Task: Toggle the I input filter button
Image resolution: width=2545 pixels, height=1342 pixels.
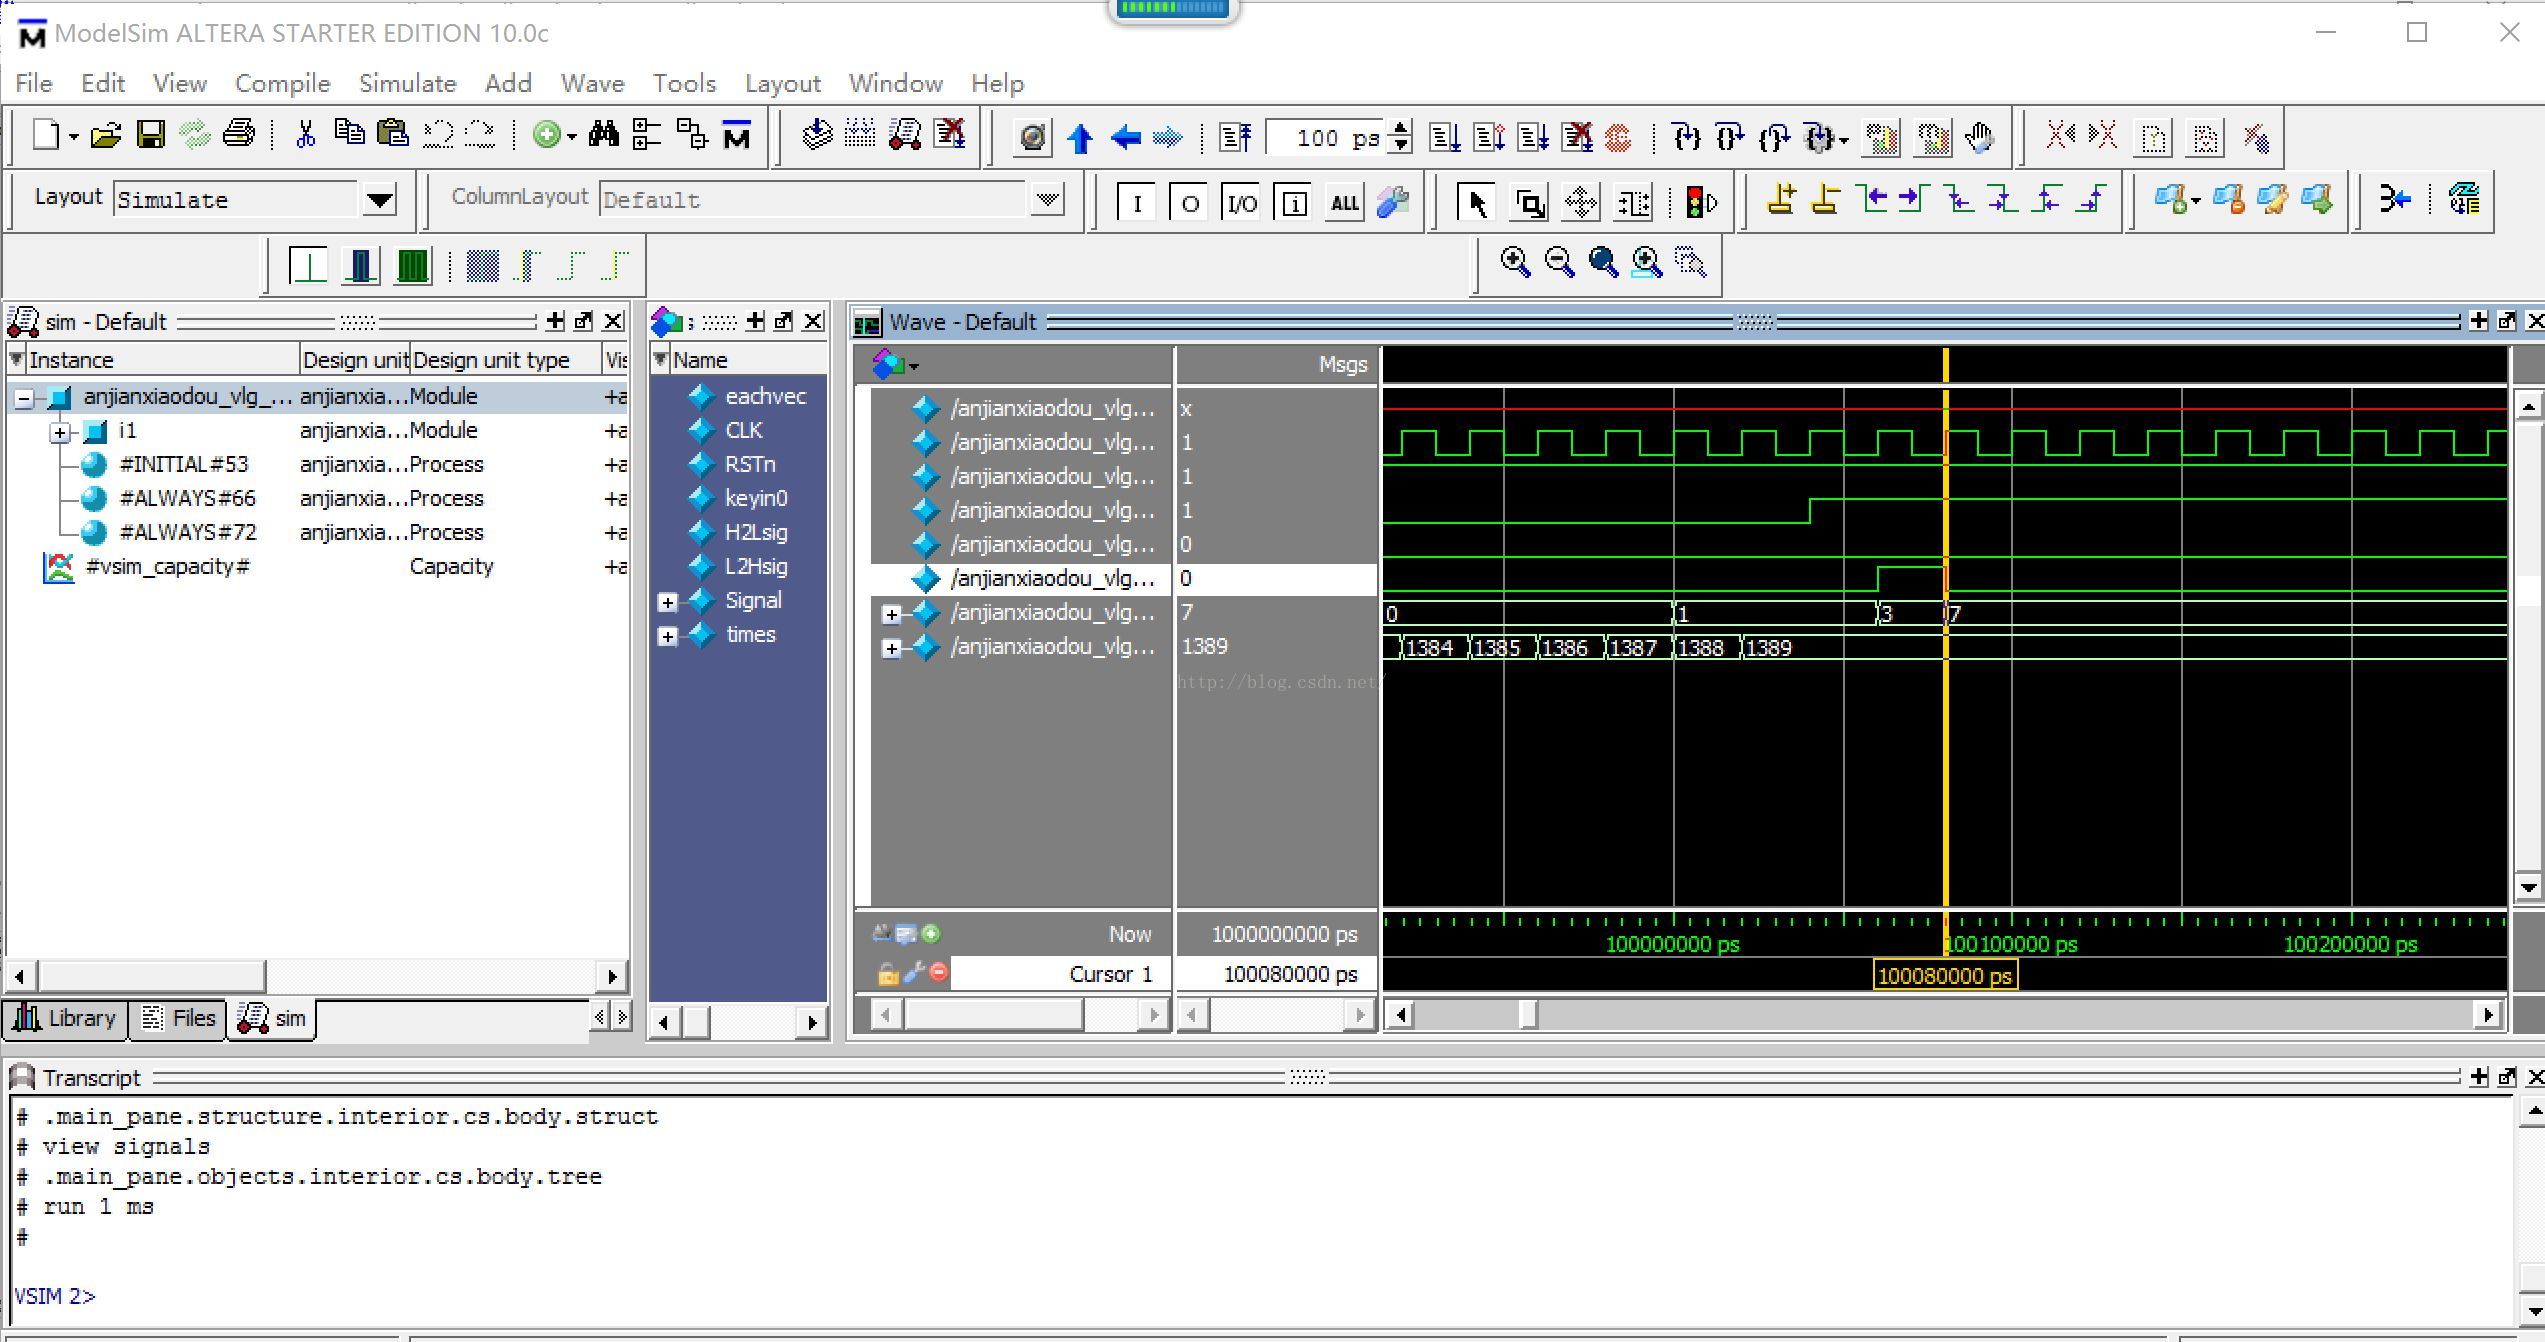Action: coord(1136,203)
